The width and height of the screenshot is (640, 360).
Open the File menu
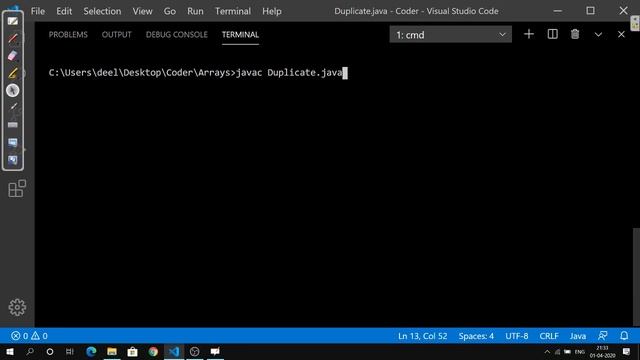point(38,11)
